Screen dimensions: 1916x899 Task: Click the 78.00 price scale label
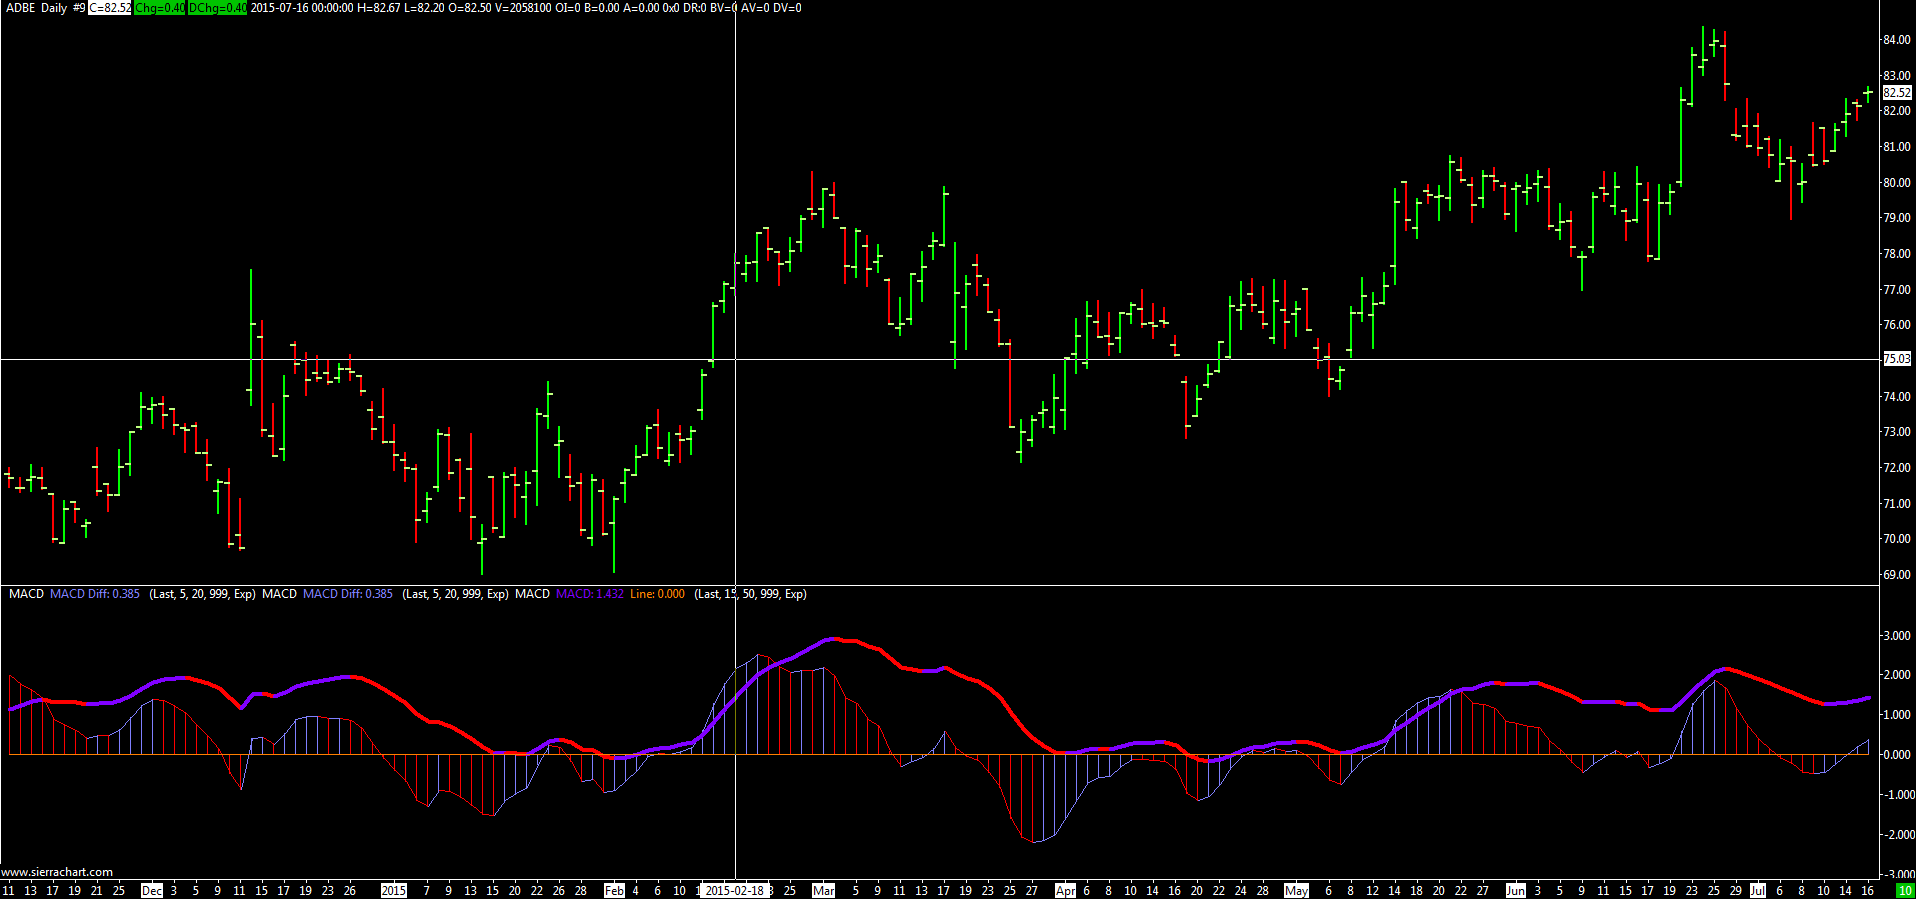[1896, 254]
